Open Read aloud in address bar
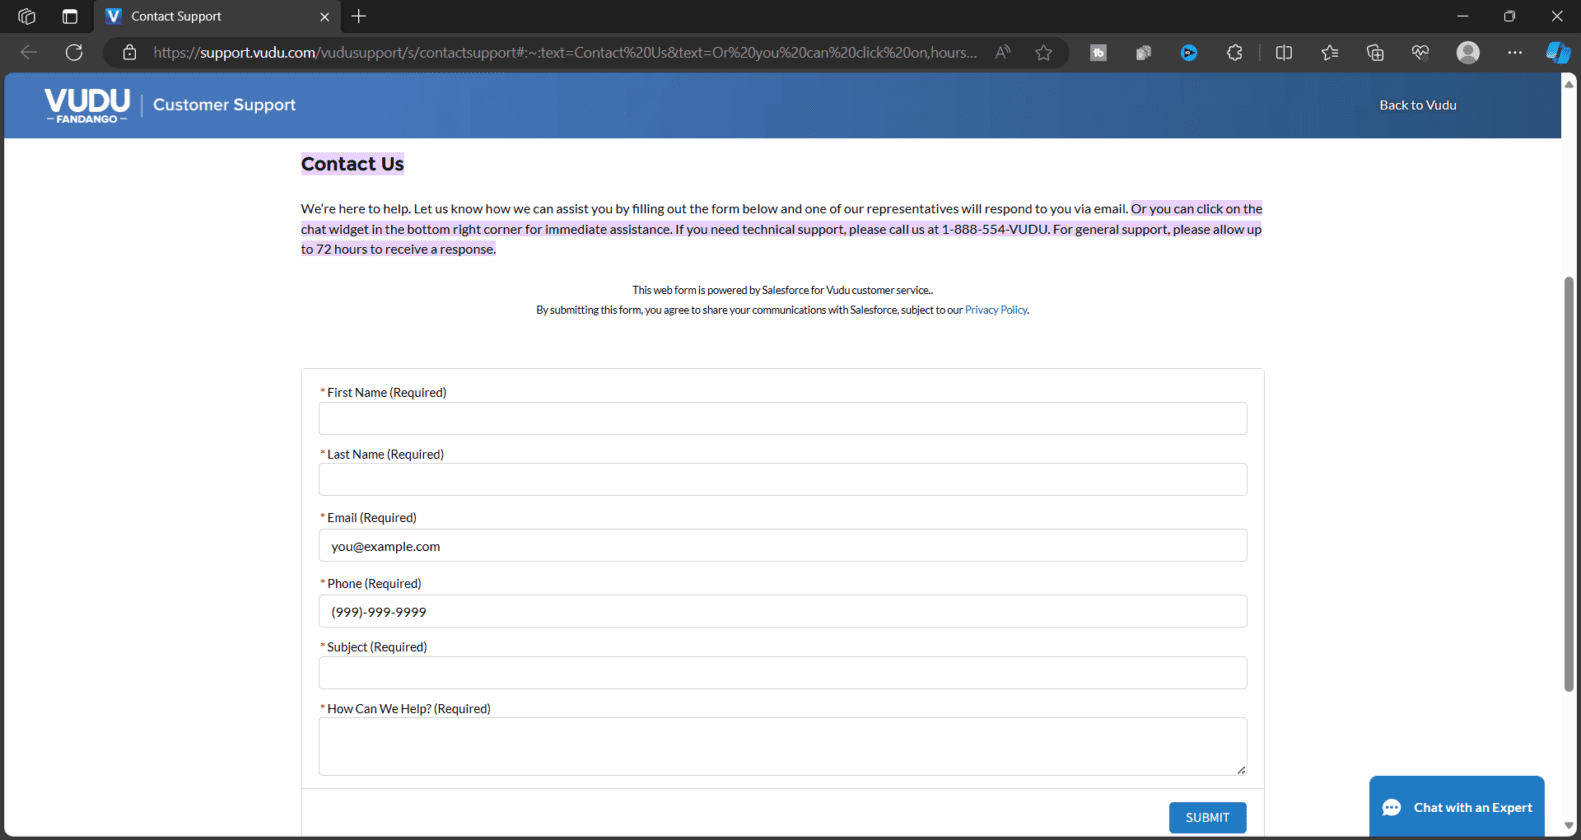Viewport: 1581px width, 840px height. 1002,53
